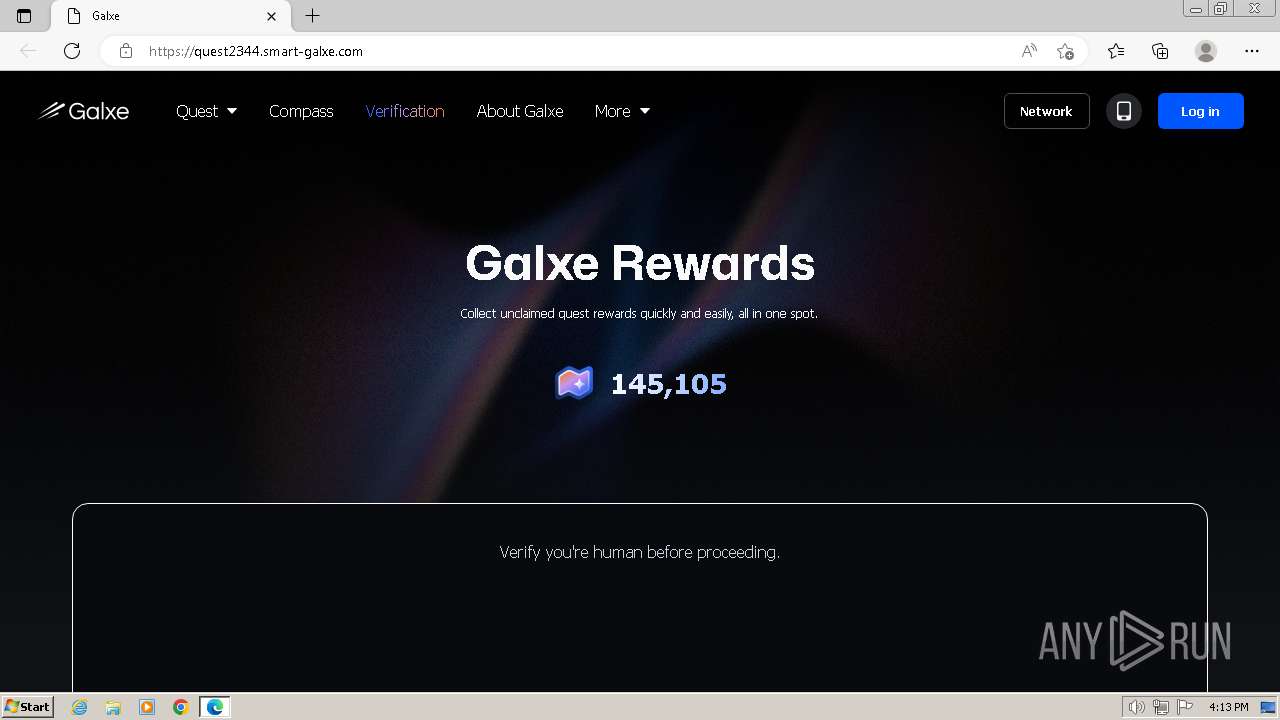Click the blue Log in button
The image size is (1280, 720).
1200,111
